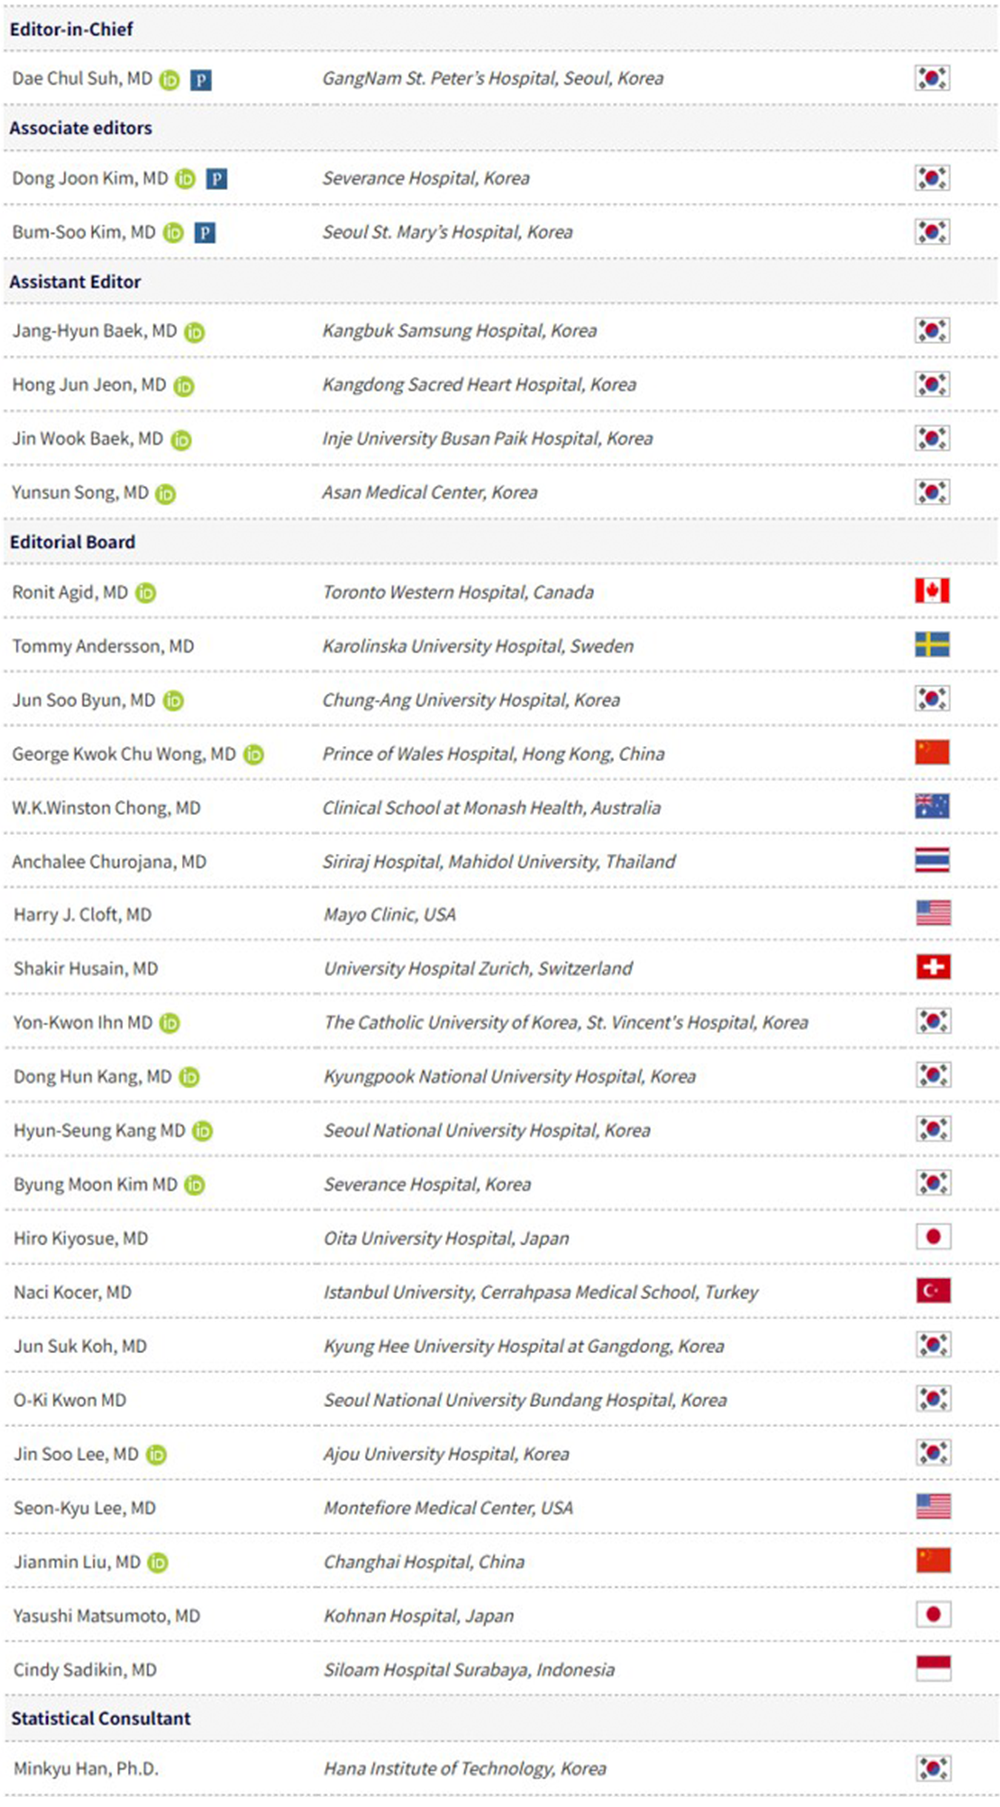Open Dong Joon Kim's Publons profile icon
This screenshot has height=1807, width=1000.
tap(217, 179)
